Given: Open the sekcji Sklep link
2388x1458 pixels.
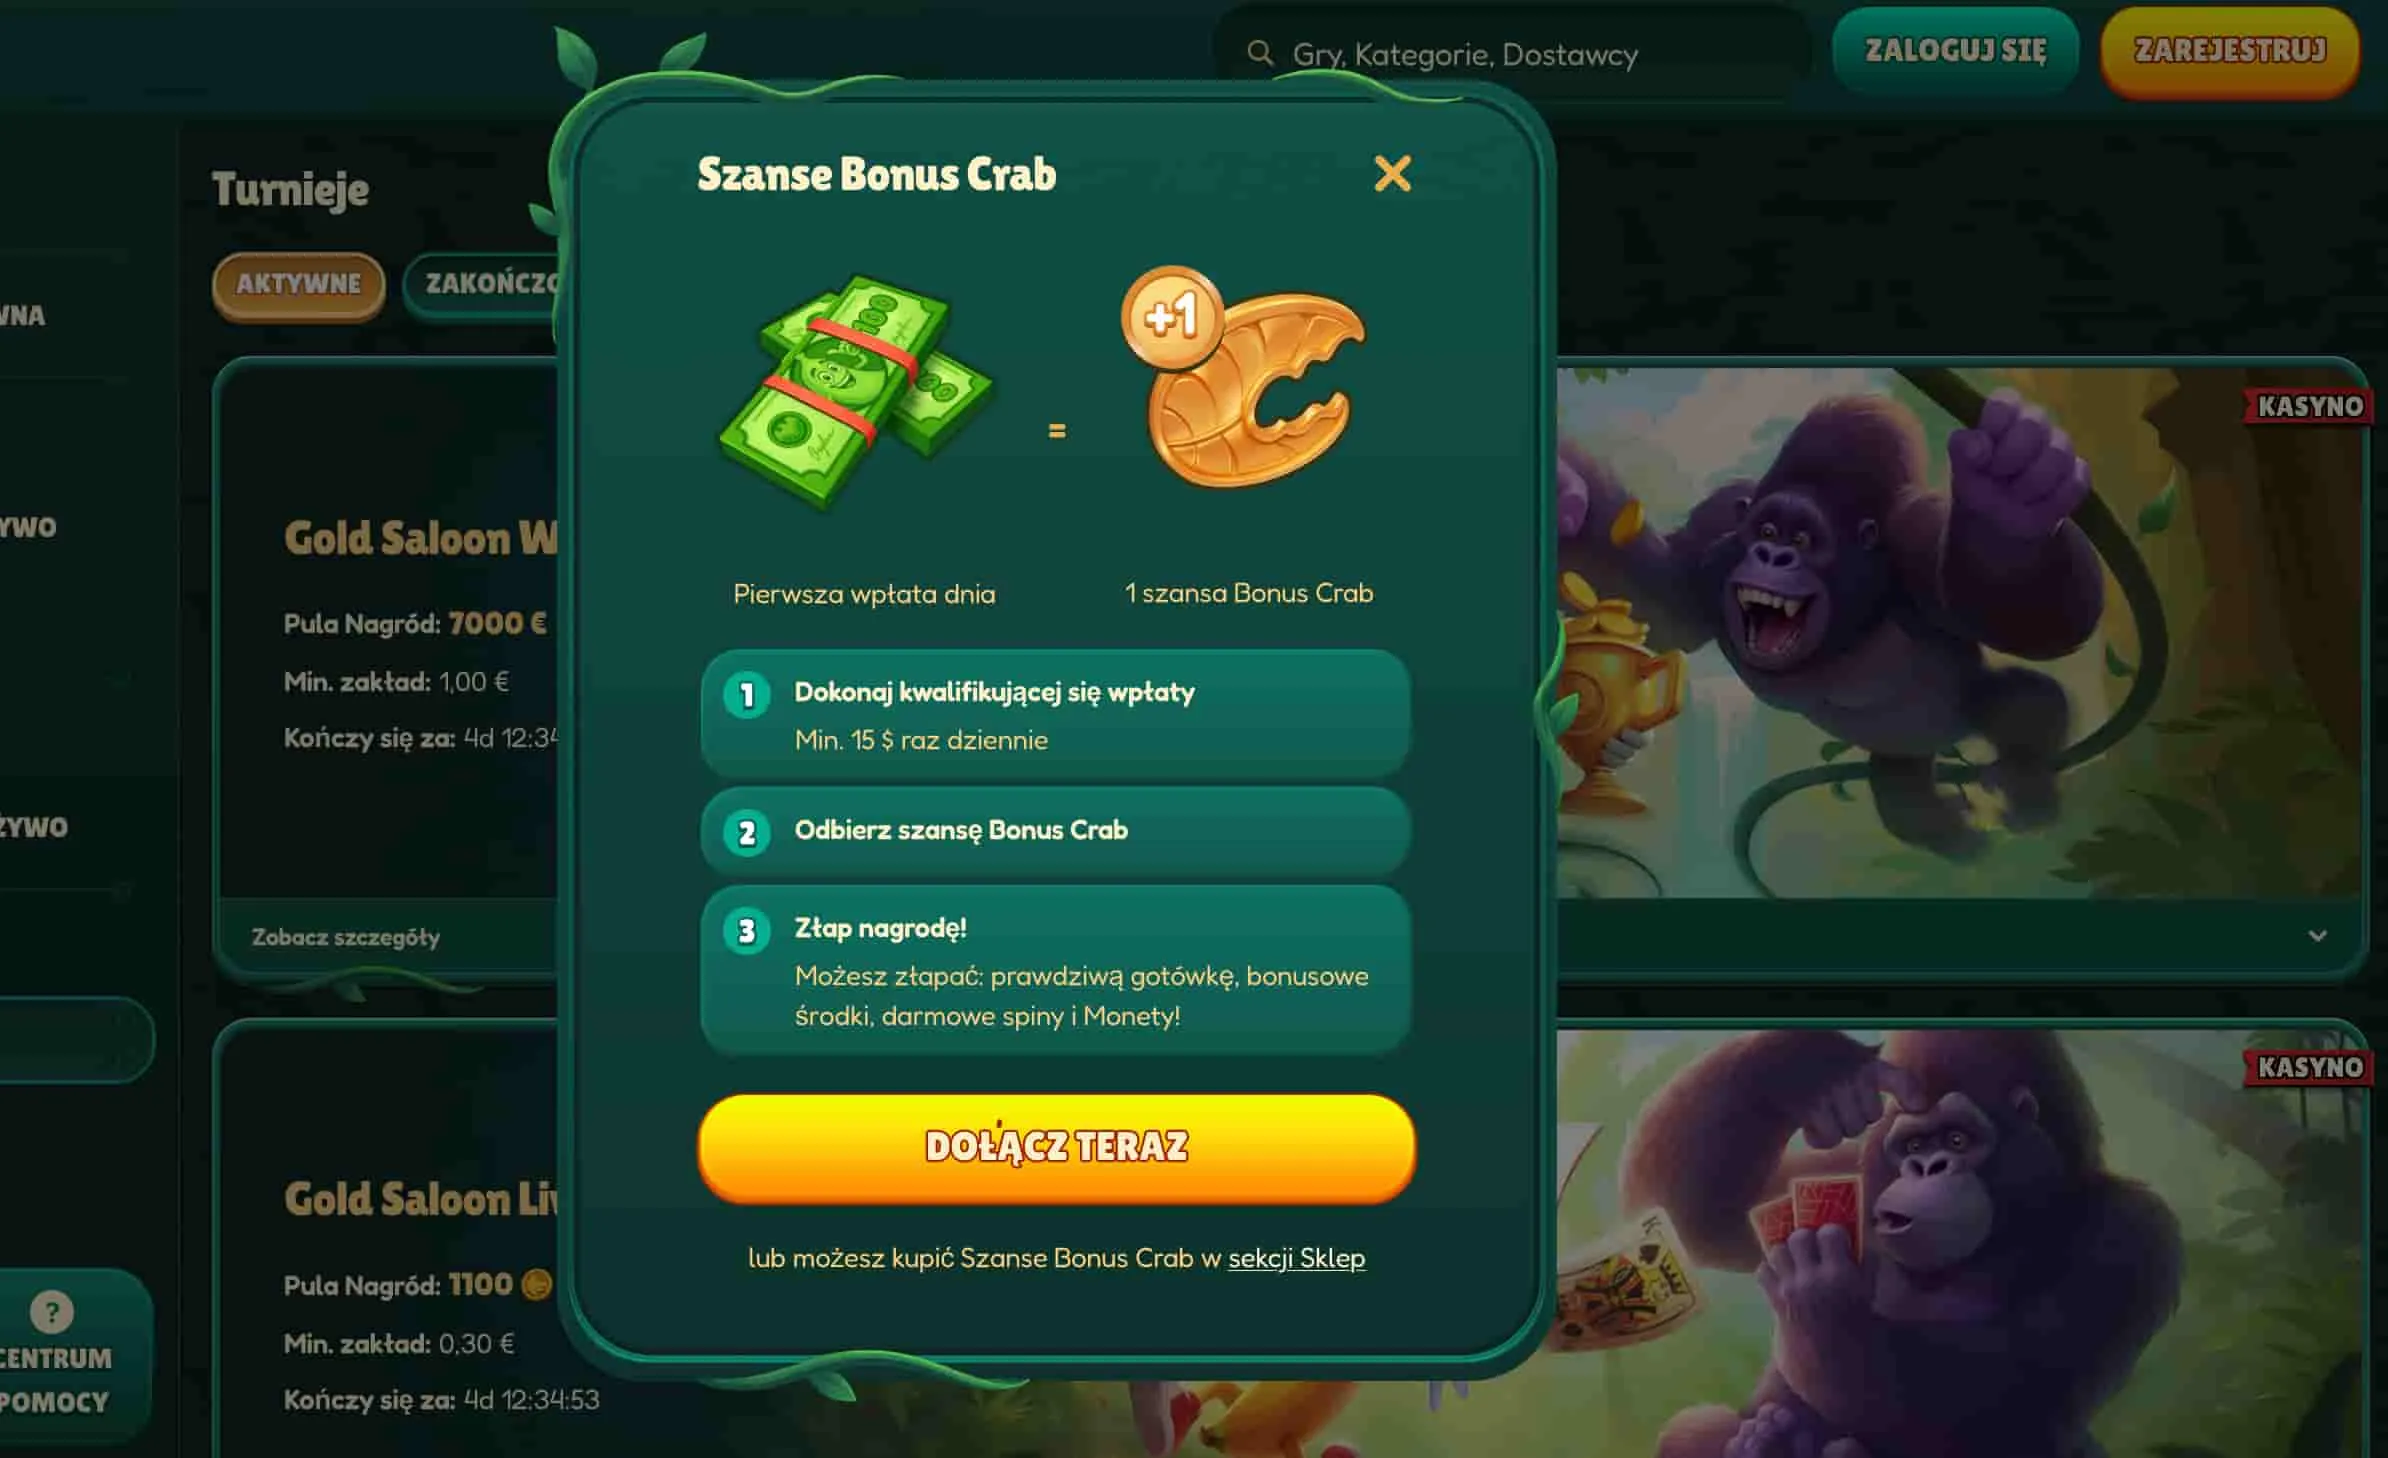Looking at the screenshot, I should click(1296, 1258).
